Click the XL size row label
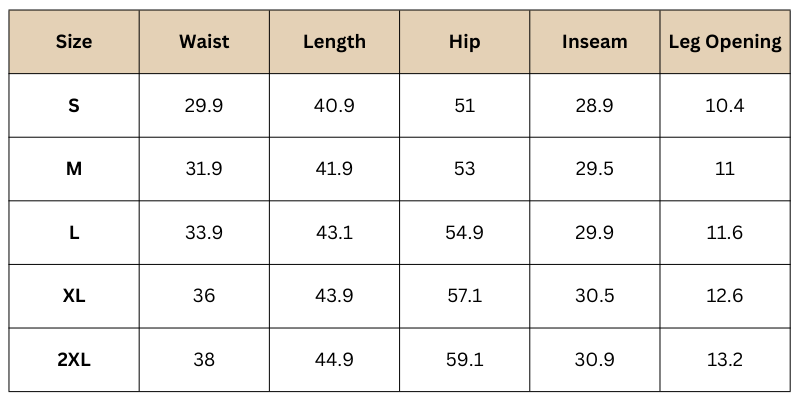 coord(74,296)
